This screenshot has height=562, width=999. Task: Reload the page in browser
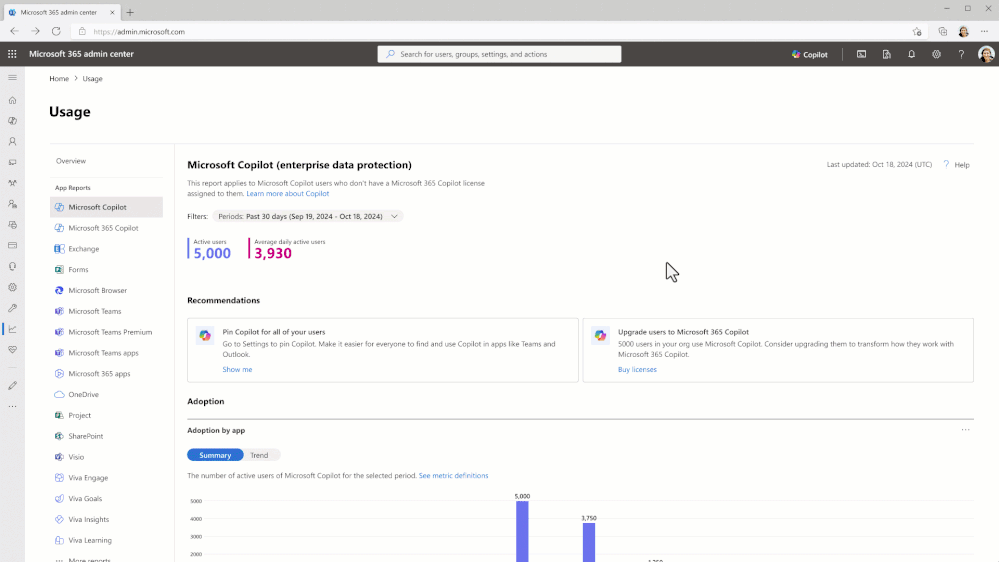(x=56, y=31)
